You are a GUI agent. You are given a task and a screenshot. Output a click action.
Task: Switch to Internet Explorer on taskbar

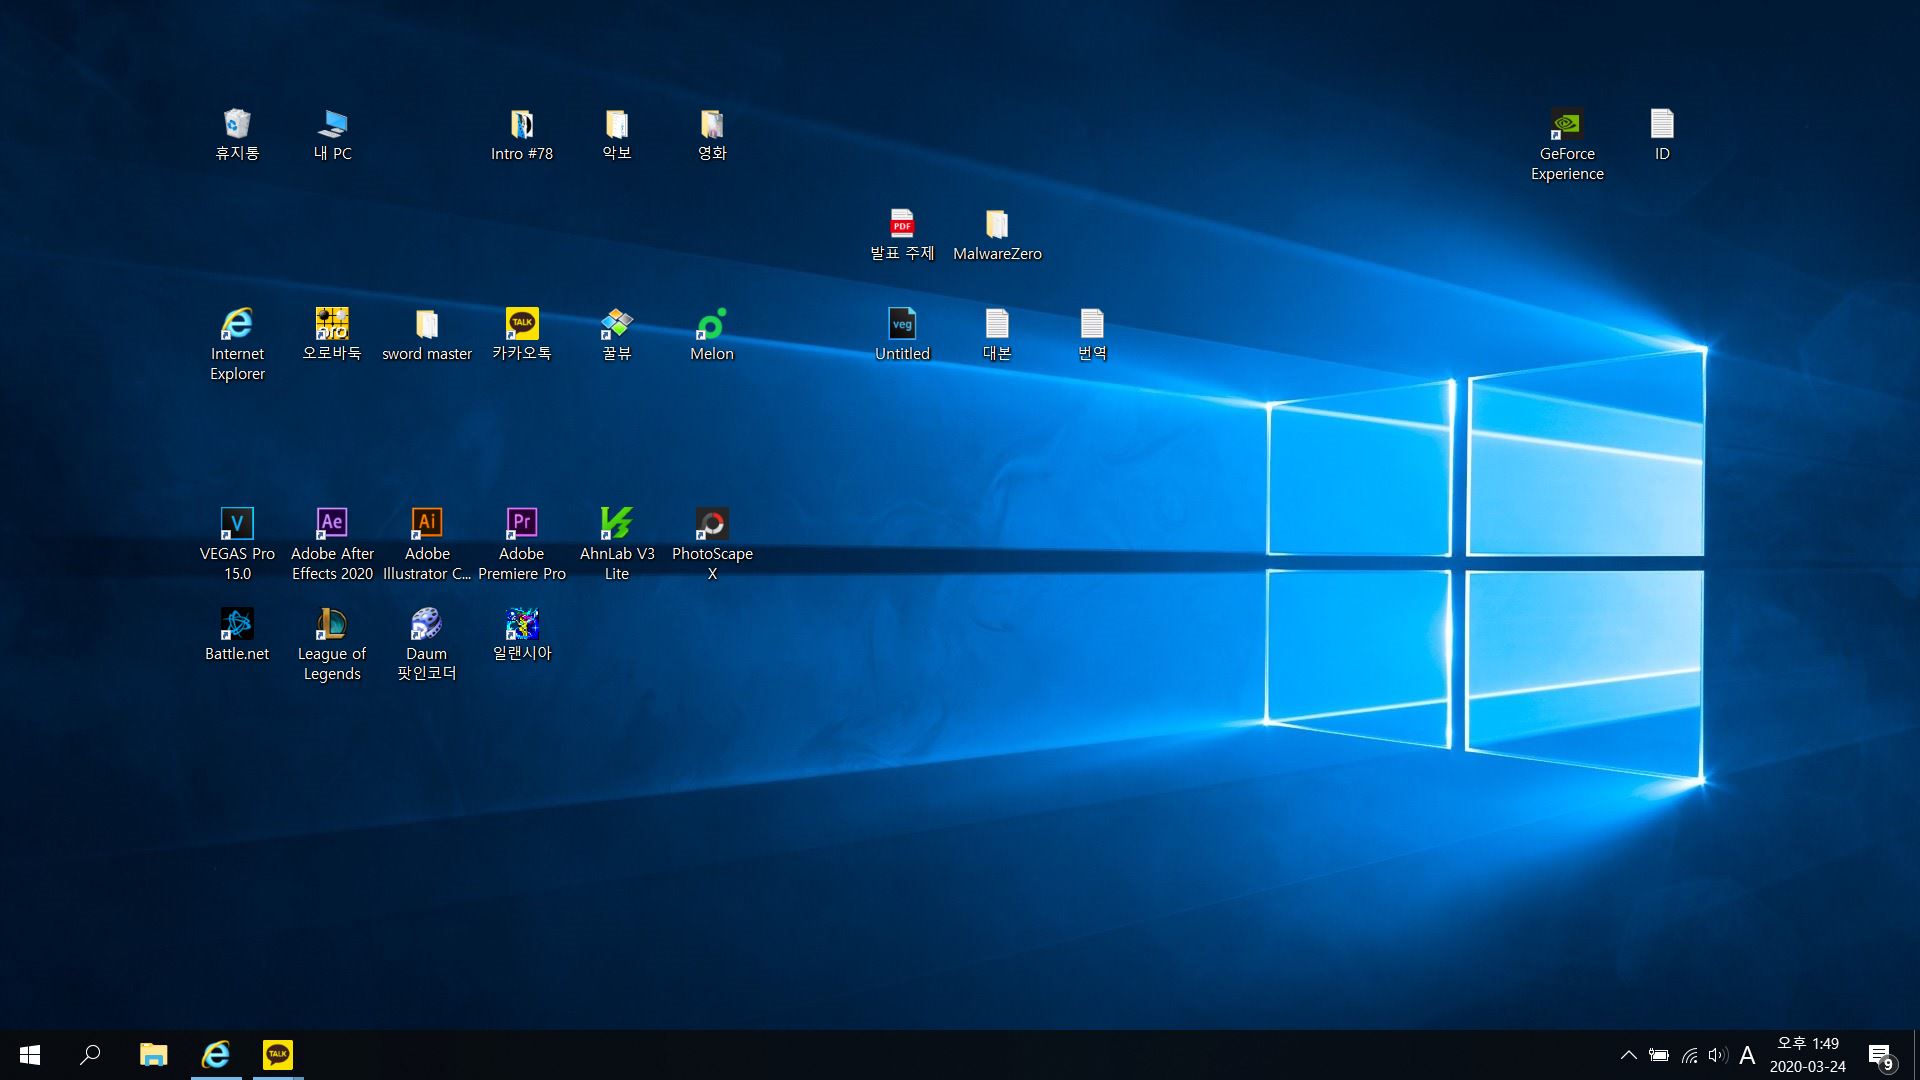coord(216,1055)
